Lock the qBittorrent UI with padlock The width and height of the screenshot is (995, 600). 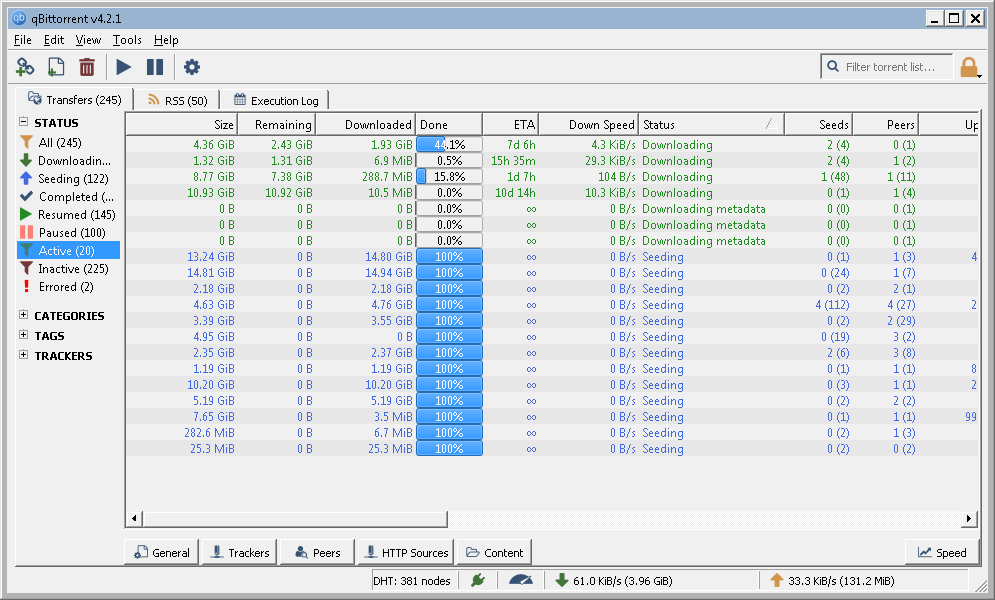point(969,67)
